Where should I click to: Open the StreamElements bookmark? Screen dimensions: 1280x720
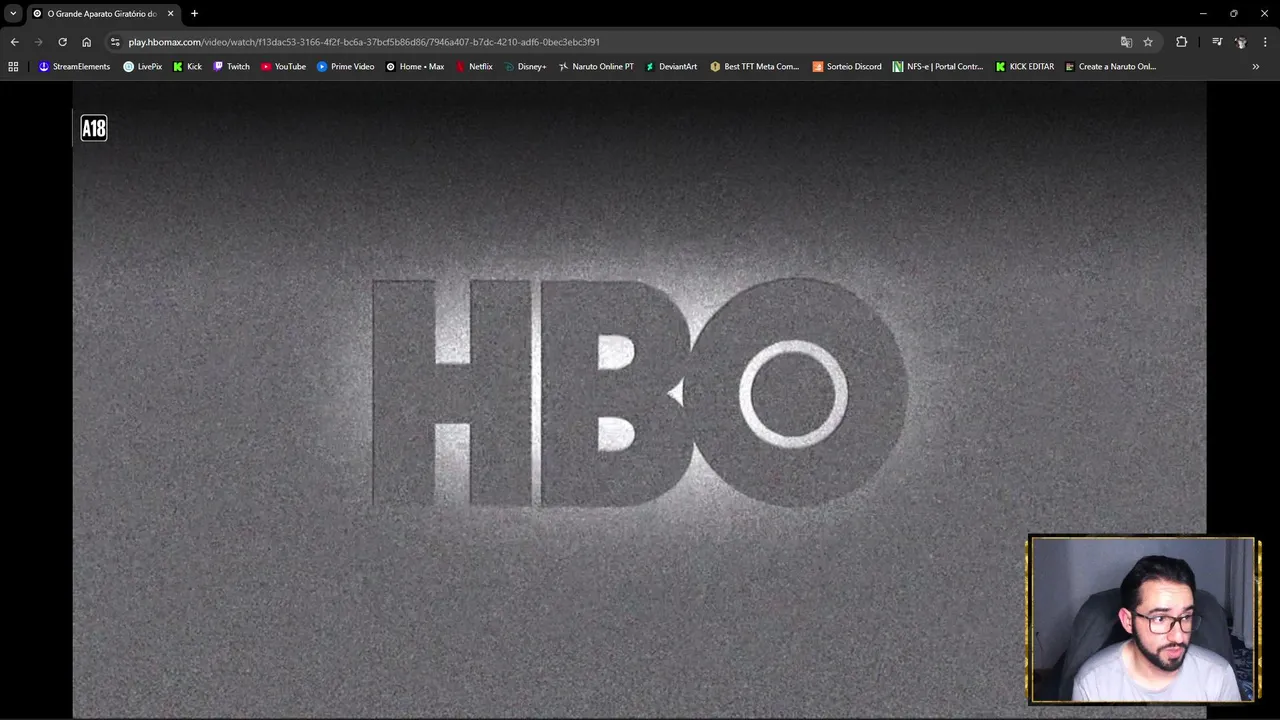pyautogui.click(x=74, y=67)
